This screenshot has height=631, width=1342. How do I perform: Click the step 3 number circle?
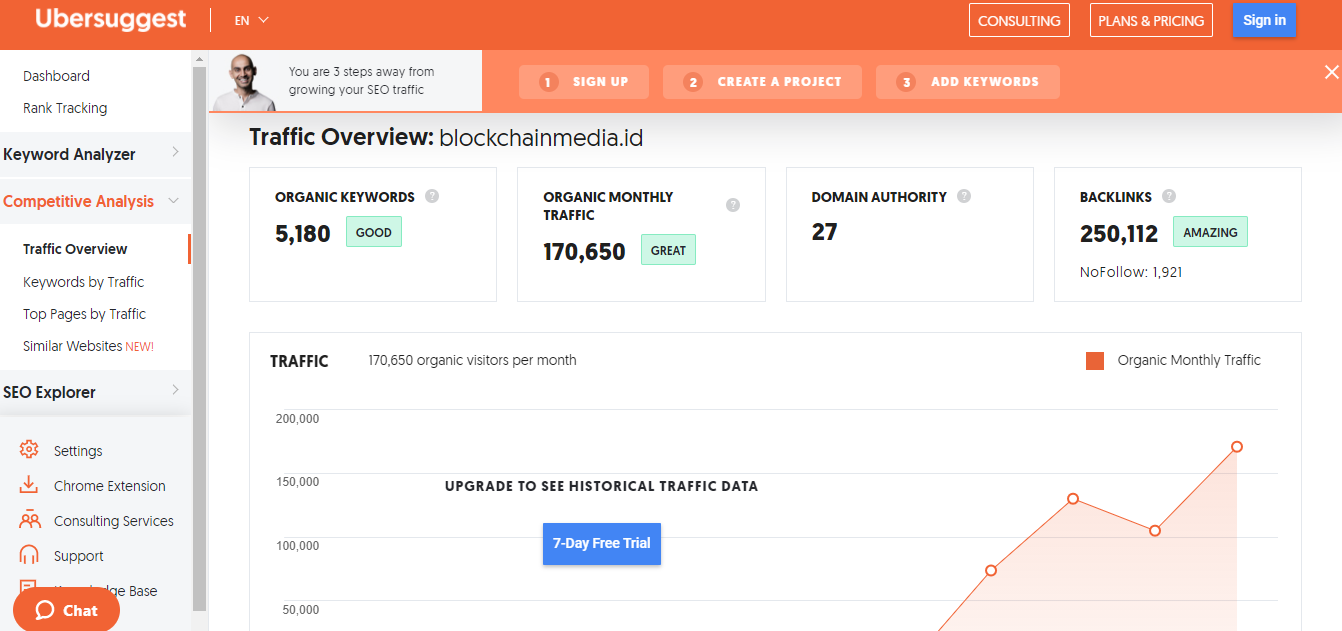tap(906, 82)
